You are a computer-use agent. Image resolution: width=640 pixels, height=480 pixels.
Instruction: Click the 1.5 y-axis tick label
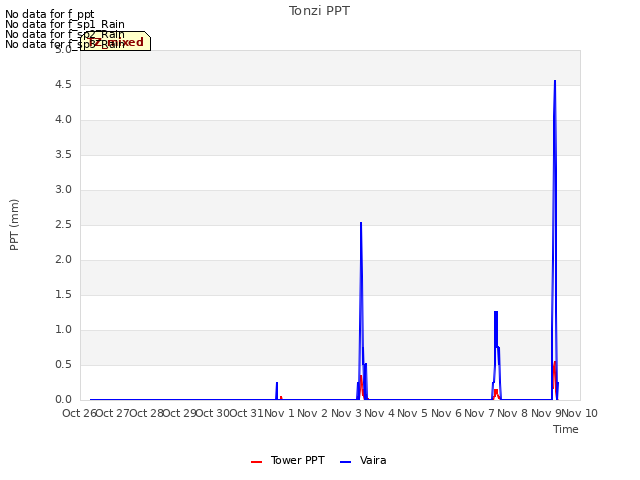pos(63,295)
